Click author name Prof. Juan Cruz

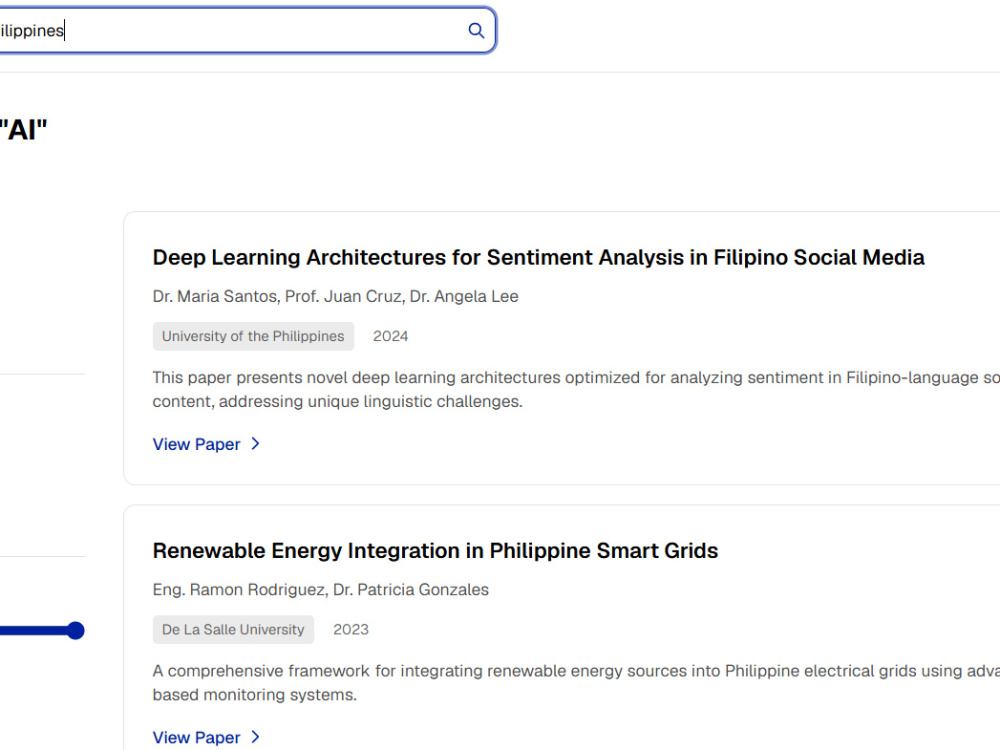[x=344, y=297]
